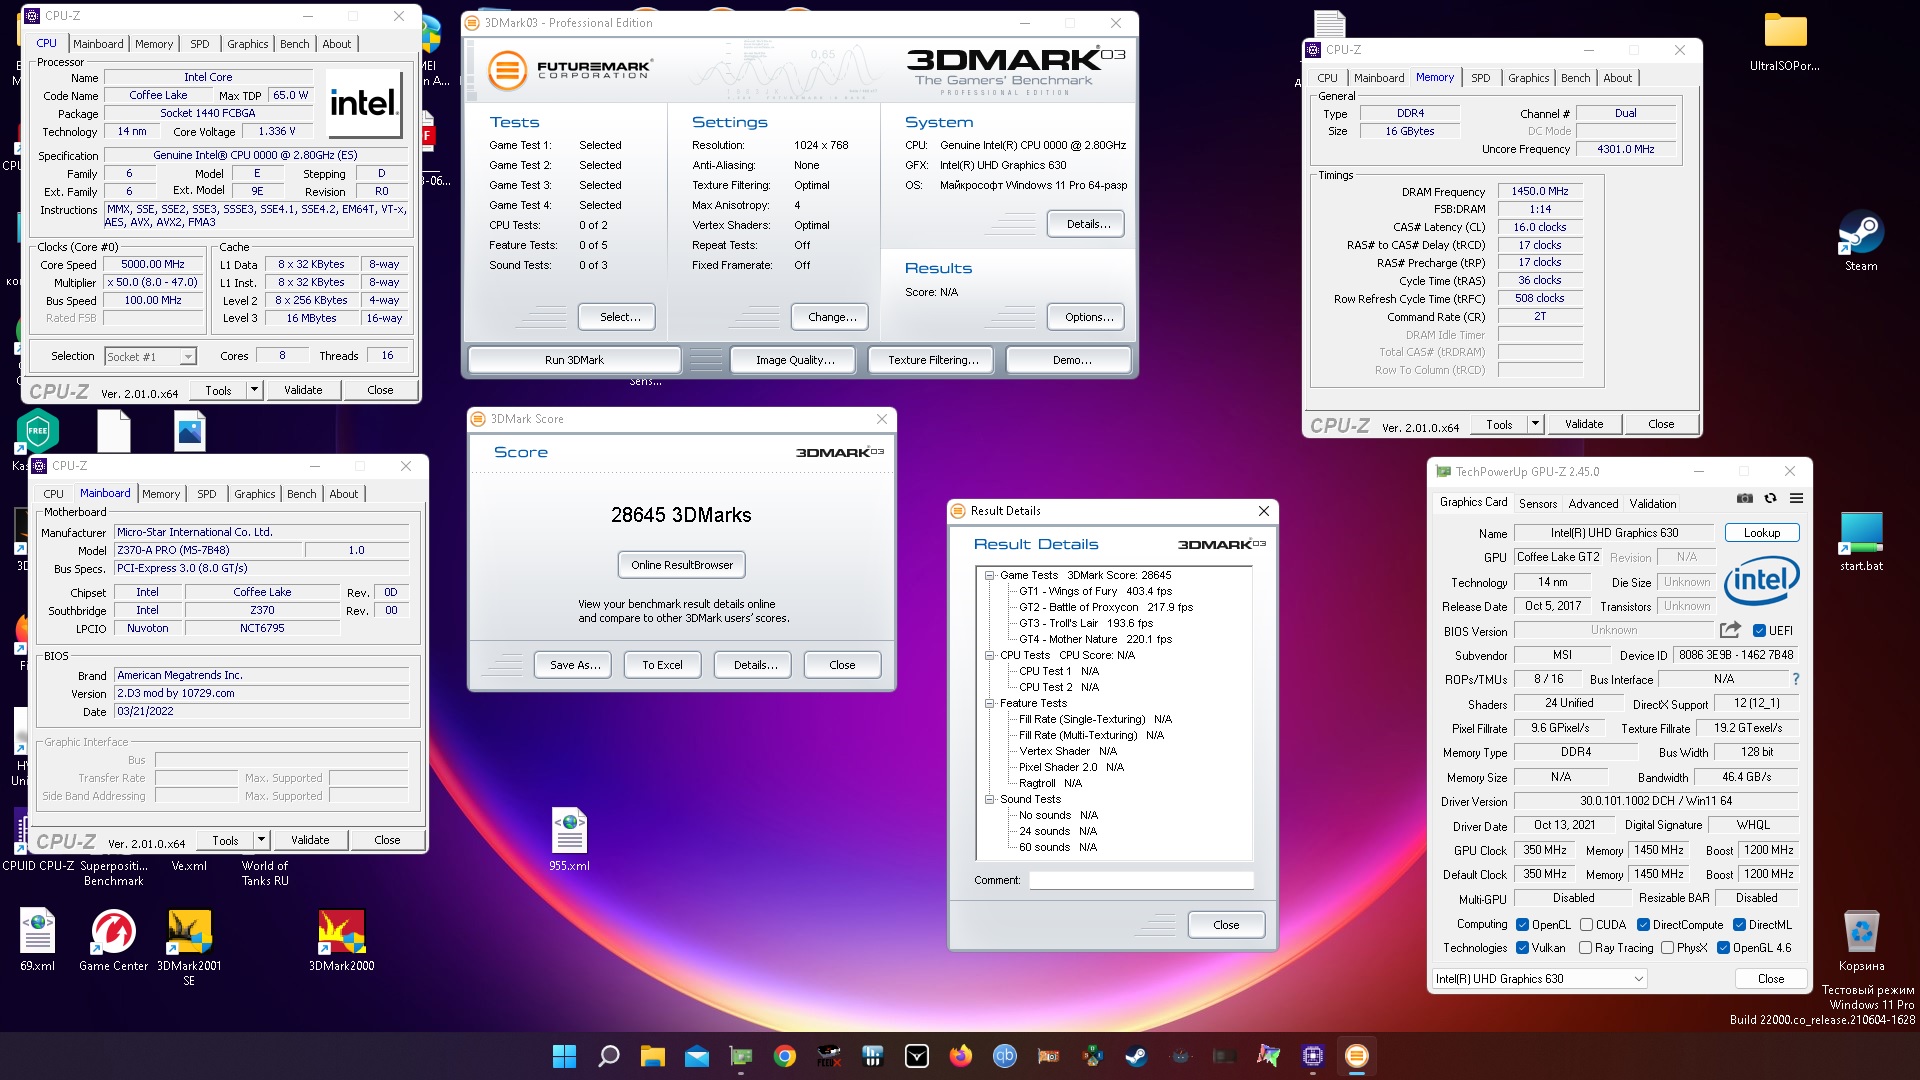Open taskbar Search magnifier
Viewport: 1920px width, 1080px height.
608,1056
